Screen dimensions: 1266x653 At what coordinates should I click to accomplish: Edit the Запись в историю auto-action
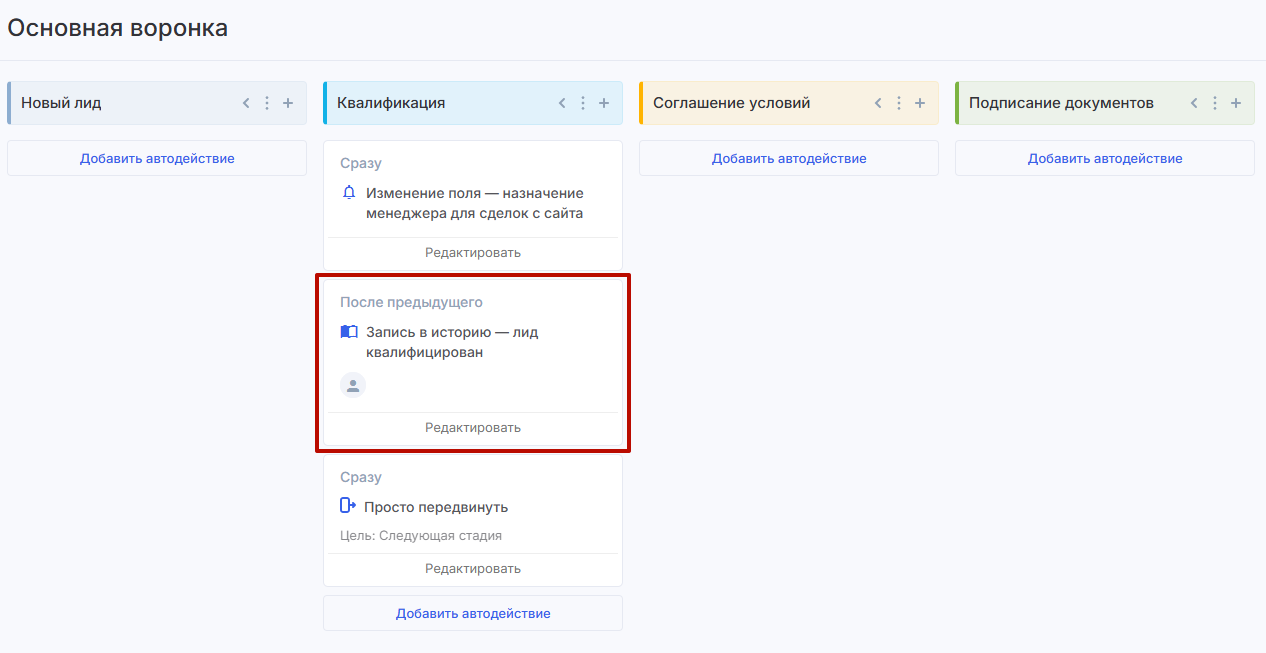click(473, 428)
